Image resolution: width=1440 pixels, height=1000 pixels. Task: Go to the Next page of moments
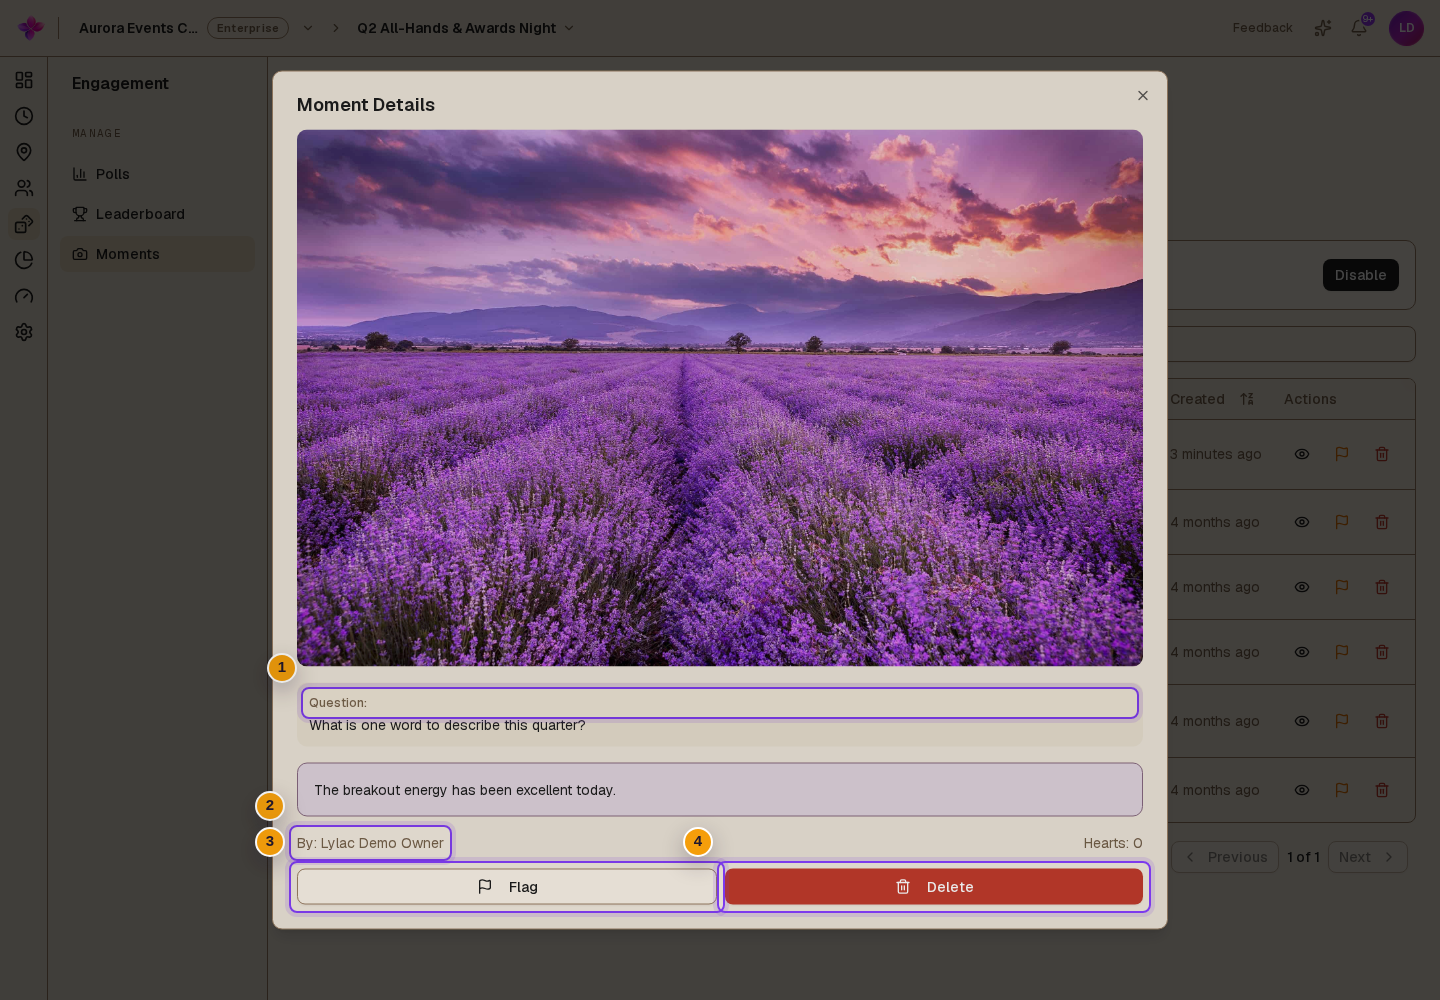point(1367,857)
